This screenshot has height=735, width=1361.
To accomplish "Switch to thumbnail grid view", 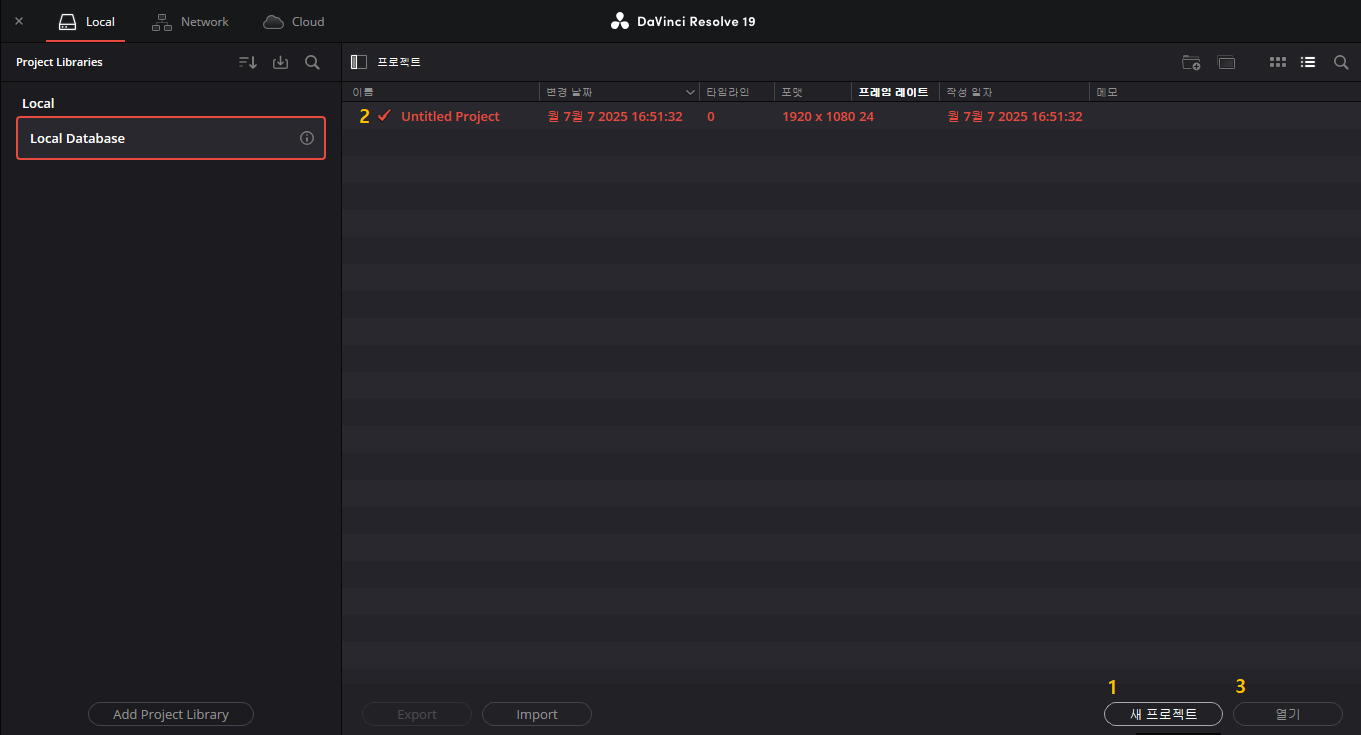I will [x=1278, y=62].
